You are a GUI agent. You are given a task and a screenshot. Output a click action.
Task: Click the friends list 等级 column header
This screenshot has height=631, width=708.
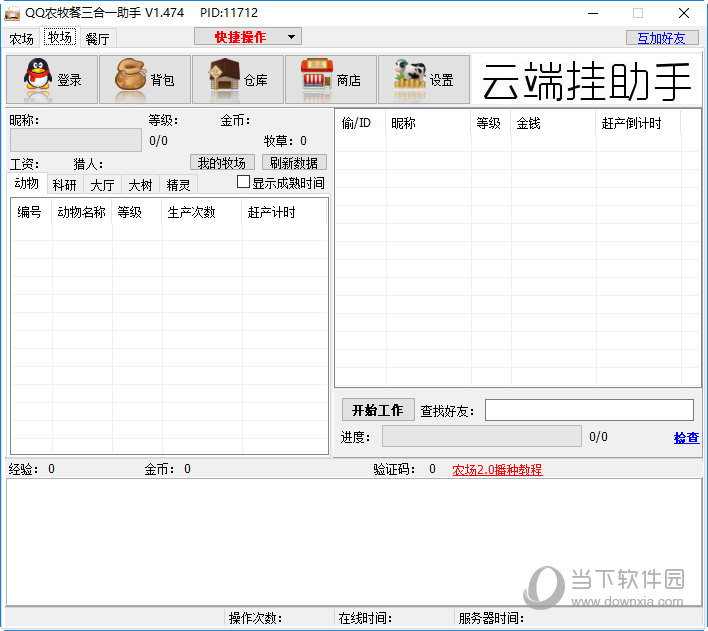(489, 123)
